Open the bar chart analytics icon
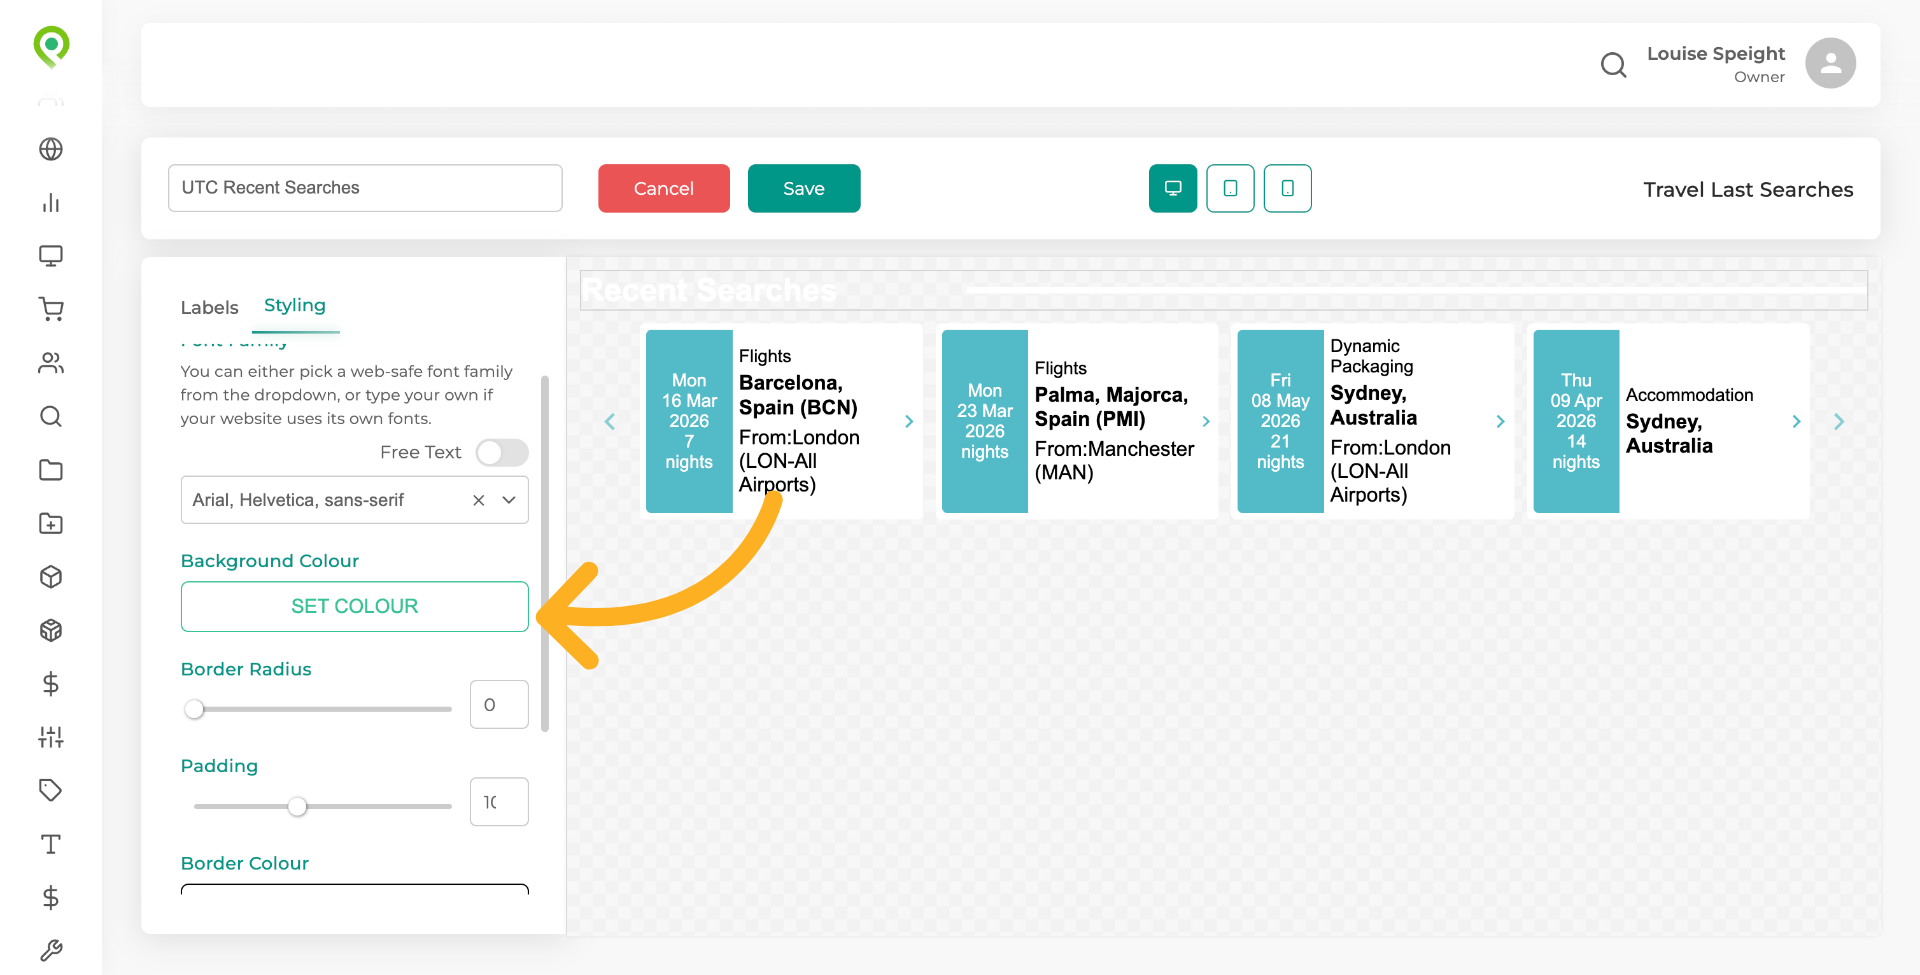 tap(51, 203)
